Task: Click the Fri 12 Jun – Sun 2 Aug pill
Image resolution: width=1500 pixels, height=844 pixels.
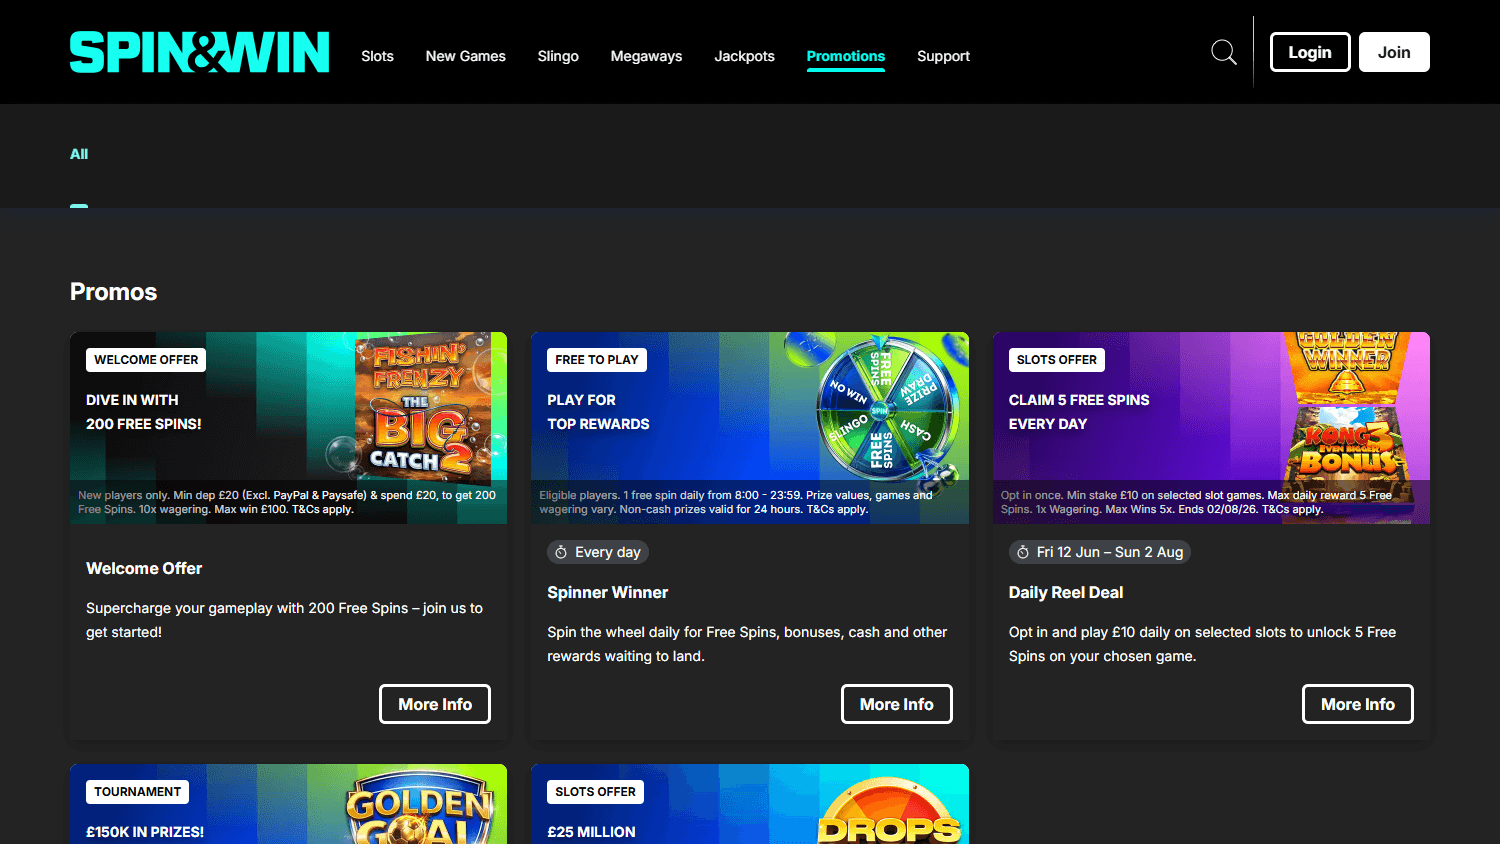Action: pyautogui.click(x=1100, y=552)
